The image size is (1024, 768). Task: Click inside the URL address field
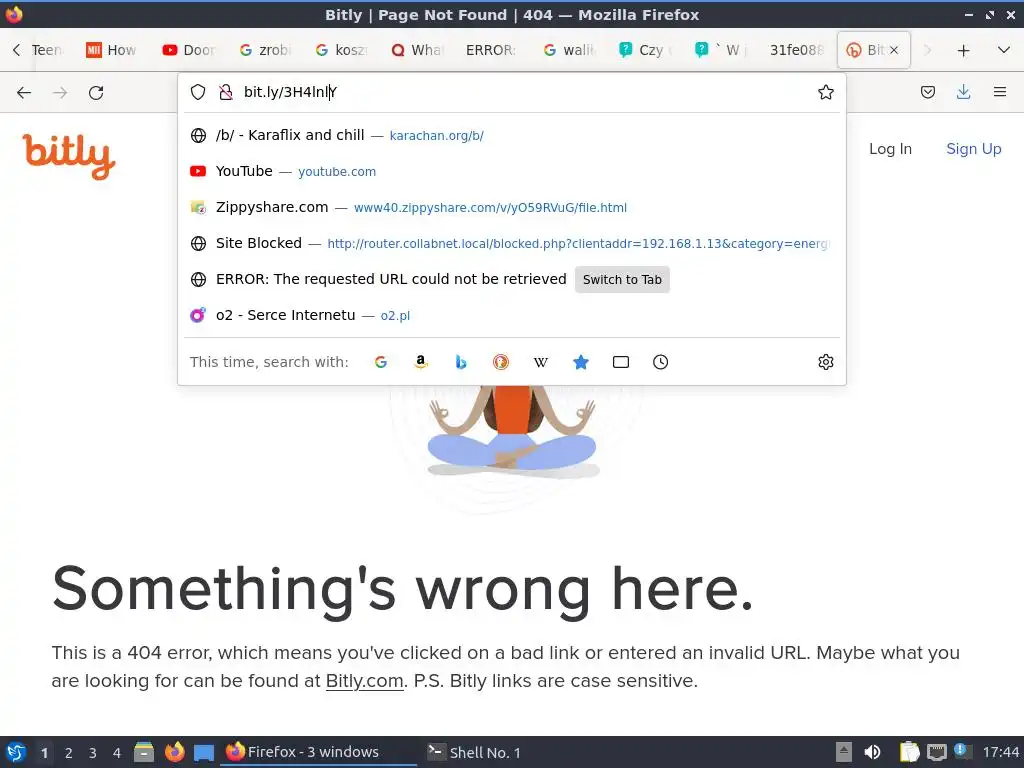522,92
